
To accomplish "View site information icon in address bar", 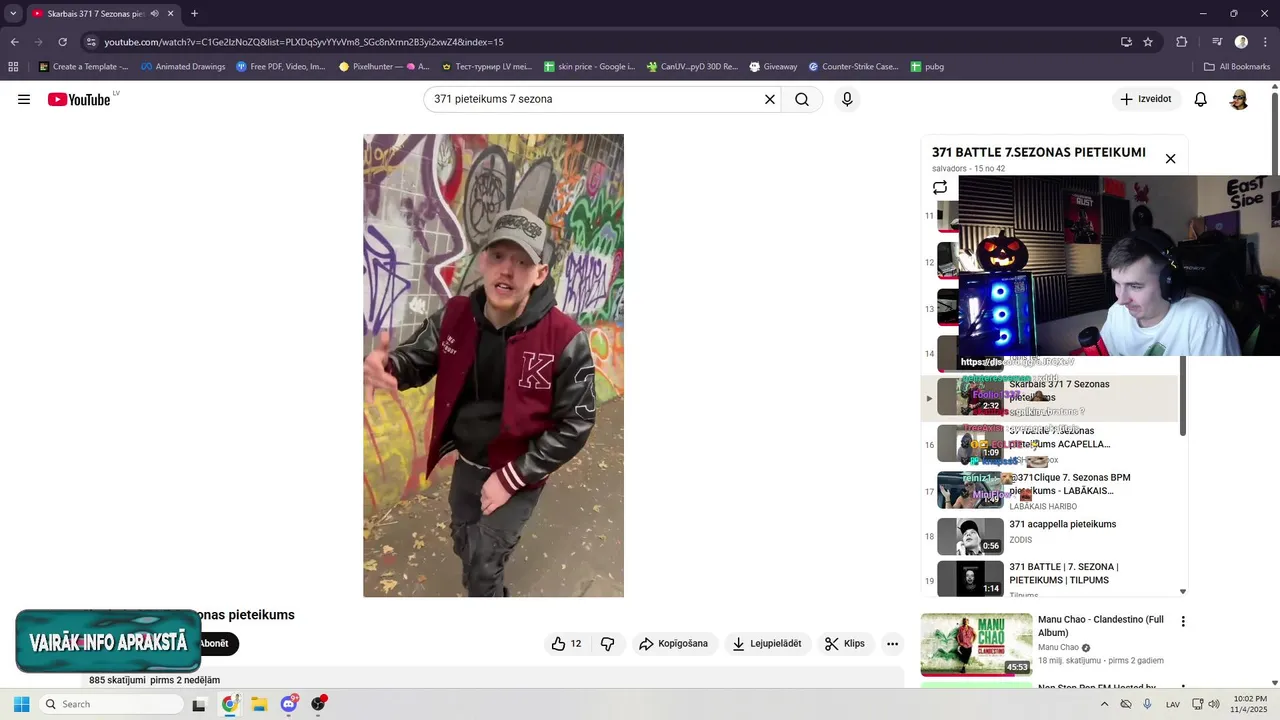I will coord(91,42).
